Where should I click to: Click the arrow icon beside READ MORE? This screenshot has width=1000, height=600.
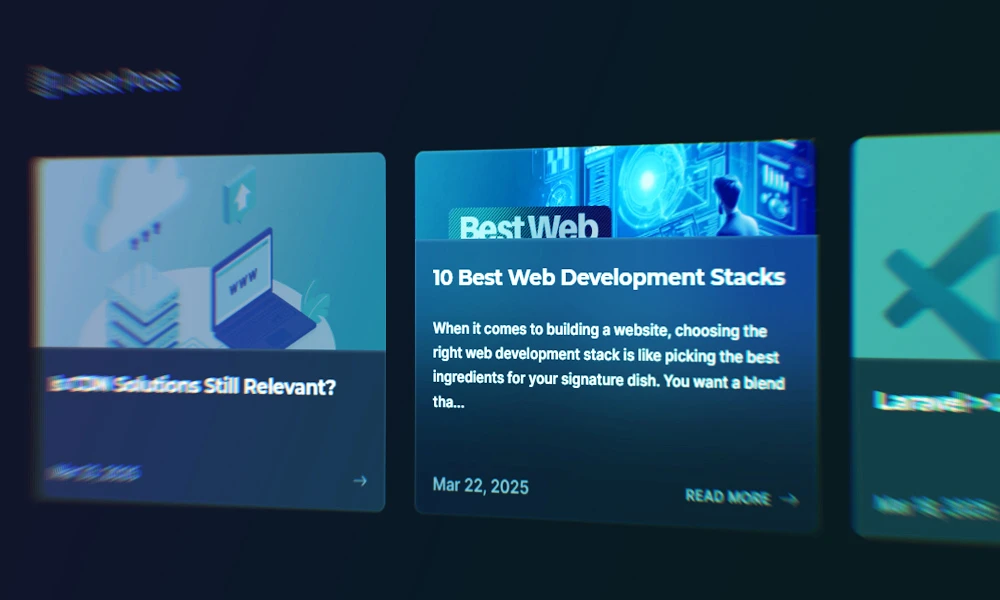click(789, 499)
